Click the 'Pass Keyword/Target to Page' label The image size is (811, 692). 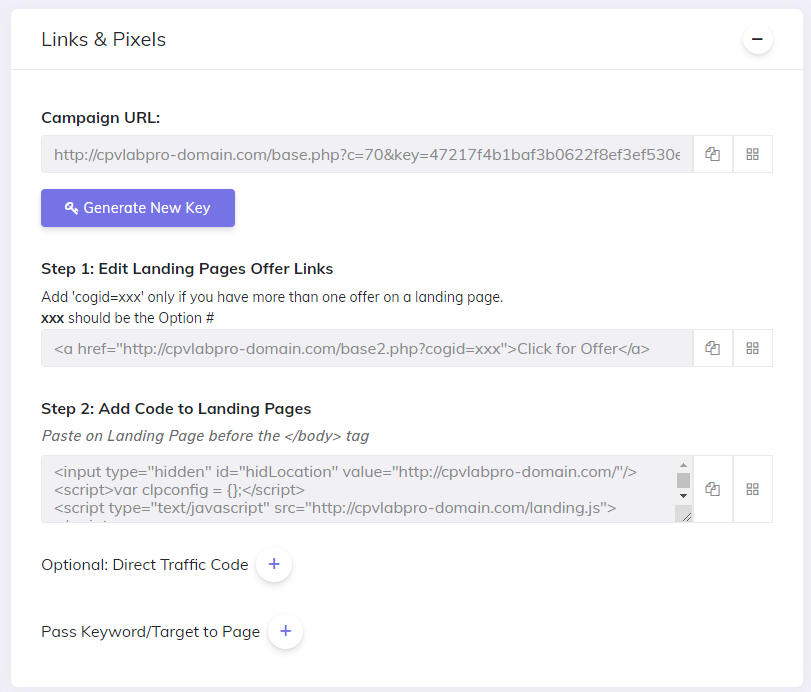click(151, 632)
